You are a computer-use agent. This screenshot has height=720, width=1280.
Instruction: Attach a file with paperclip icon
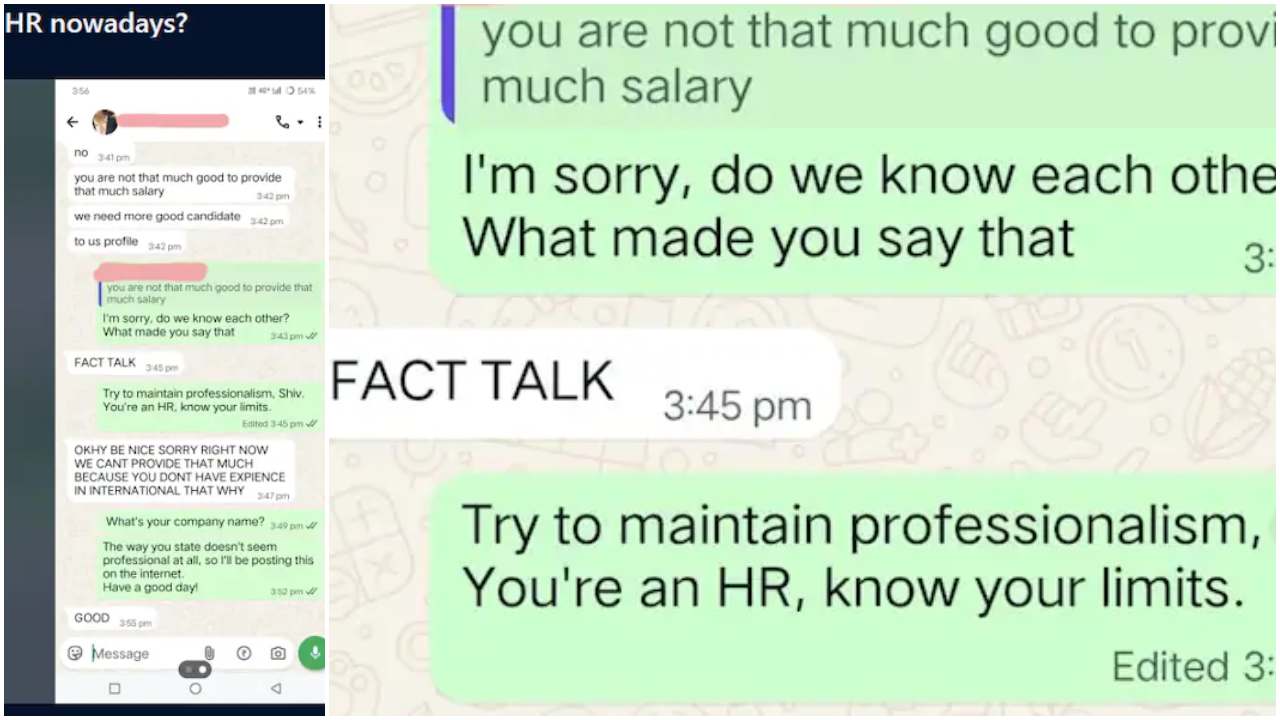[x=210, y=653]
